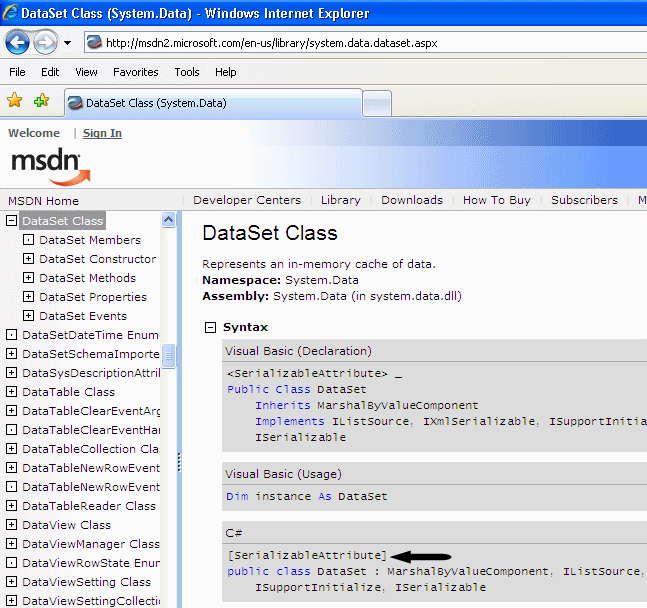The height and width of the screenshot is (608, 647).
Task: Open the Help menu
Action: 226,72
